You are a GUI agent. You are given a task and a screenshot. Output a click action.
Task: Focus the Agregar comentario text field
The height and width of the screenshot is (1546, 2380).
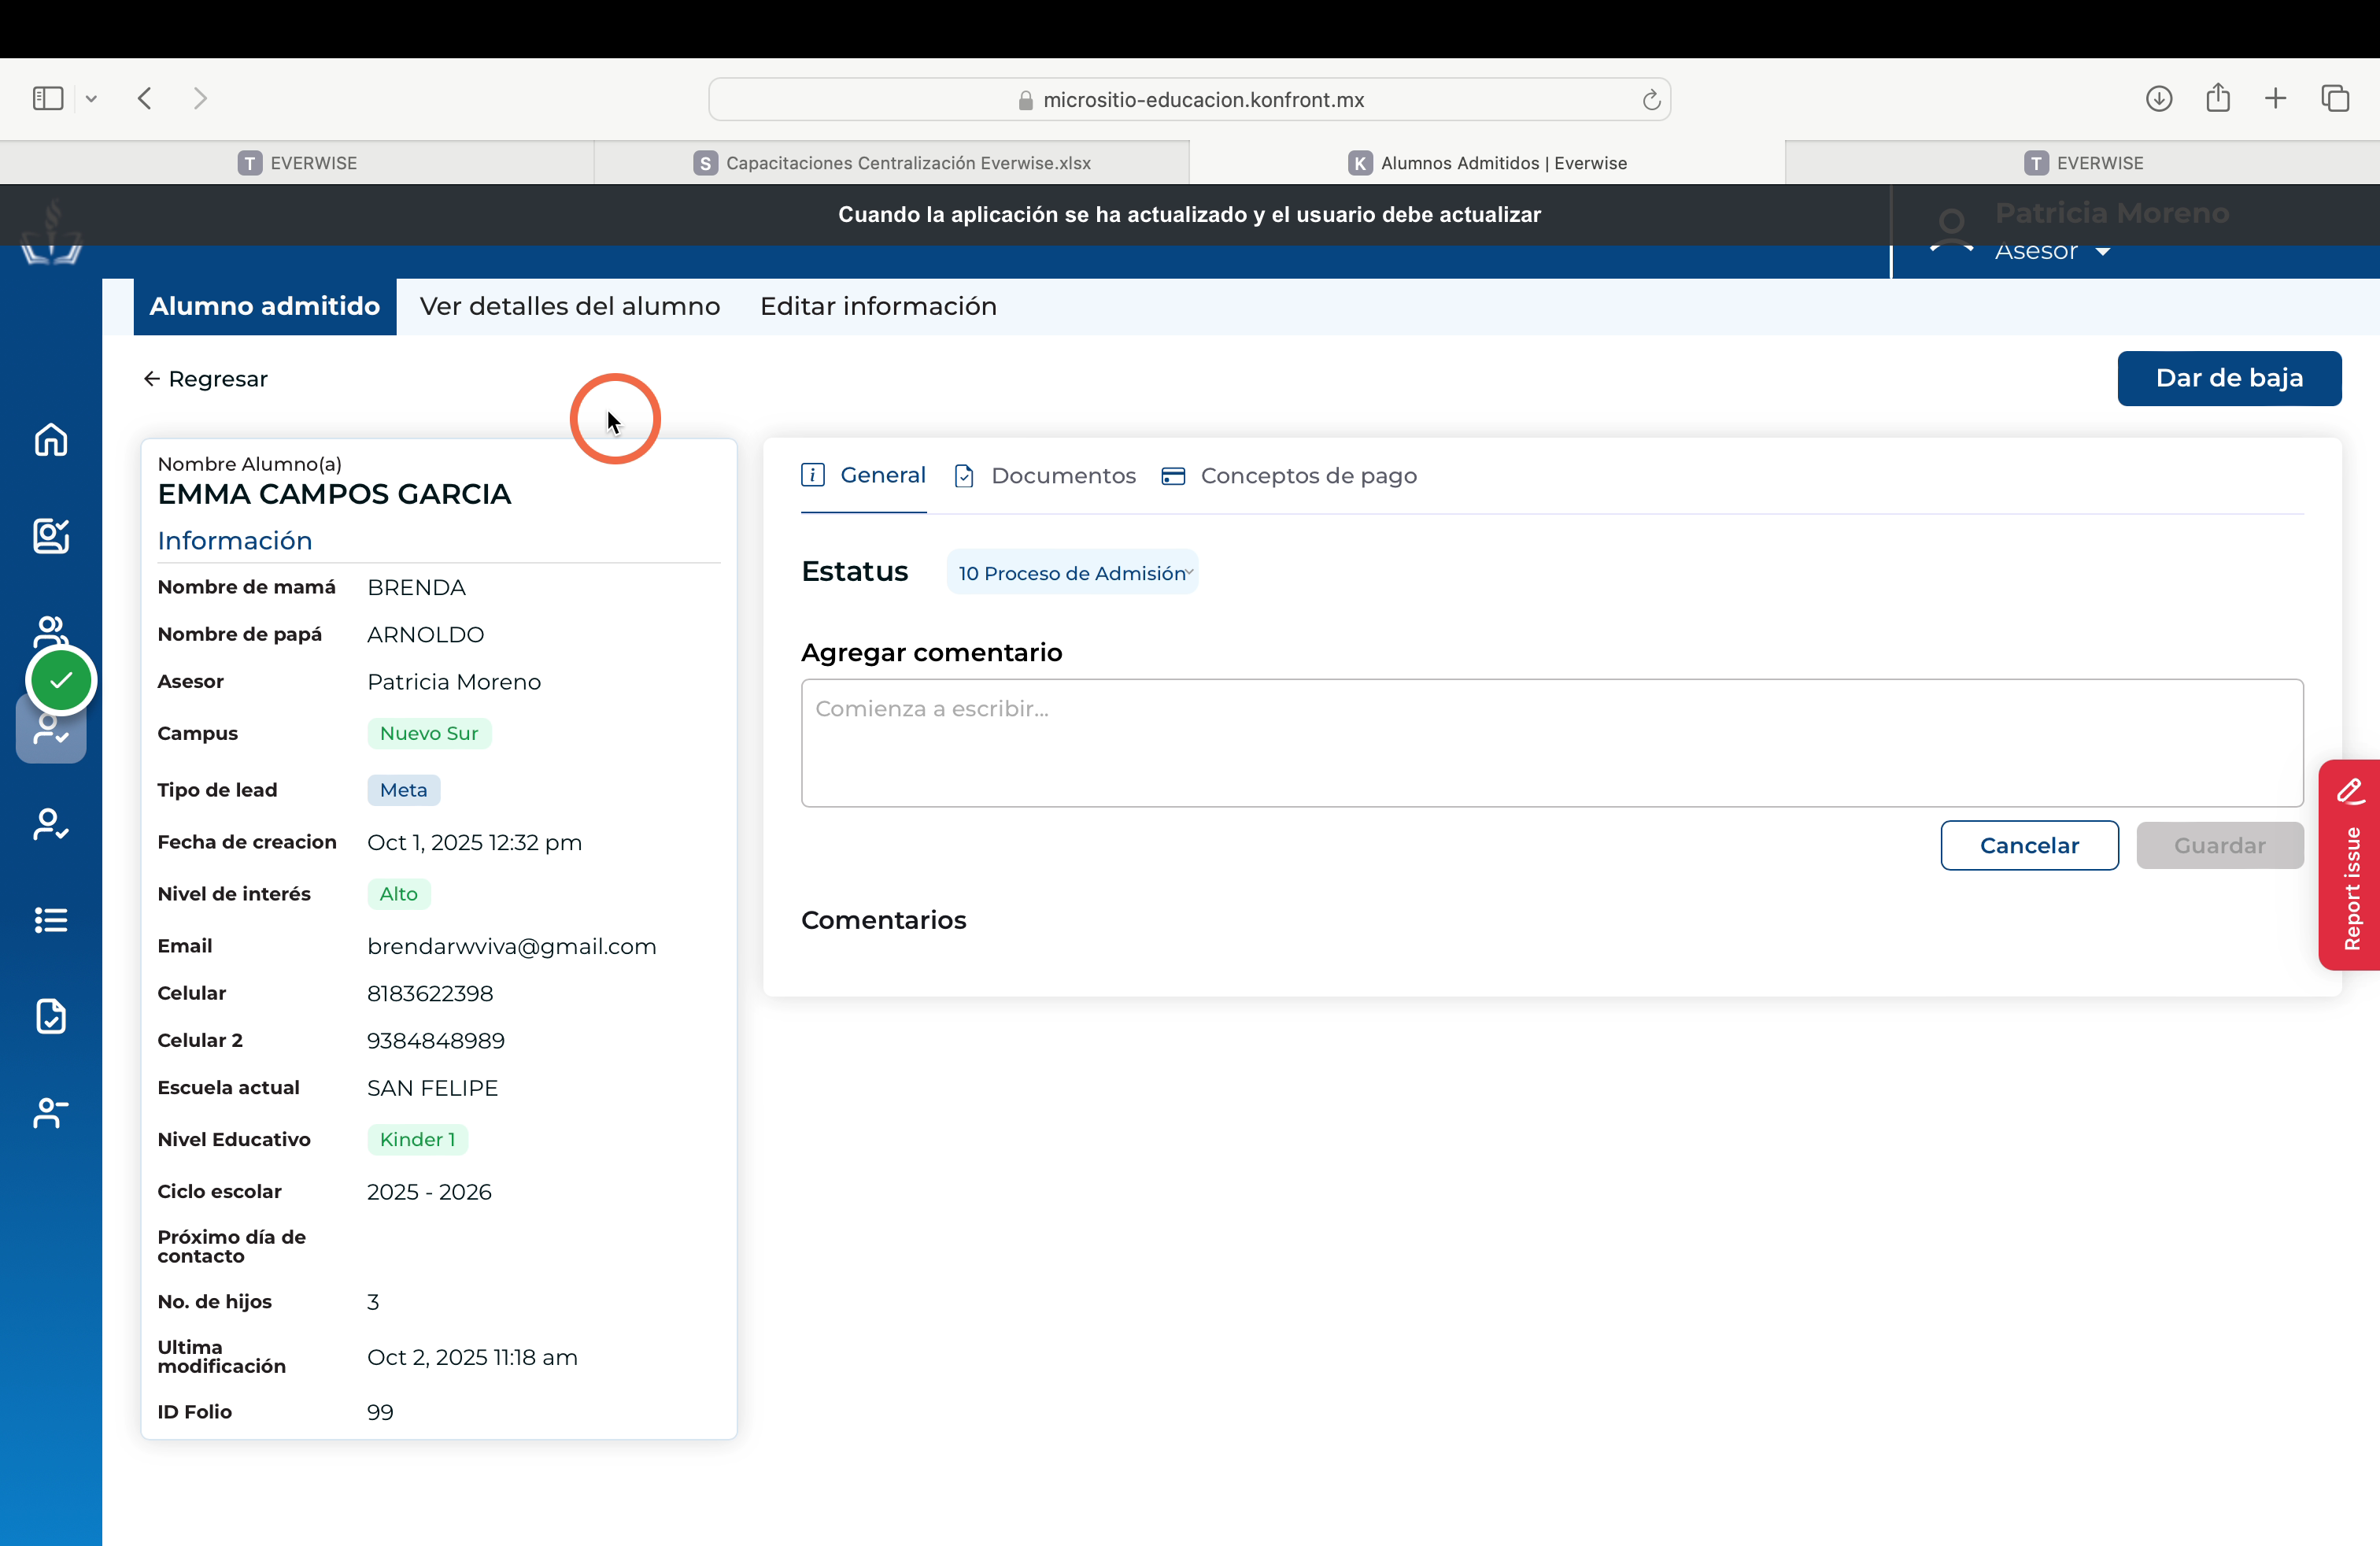[1552, 743]
